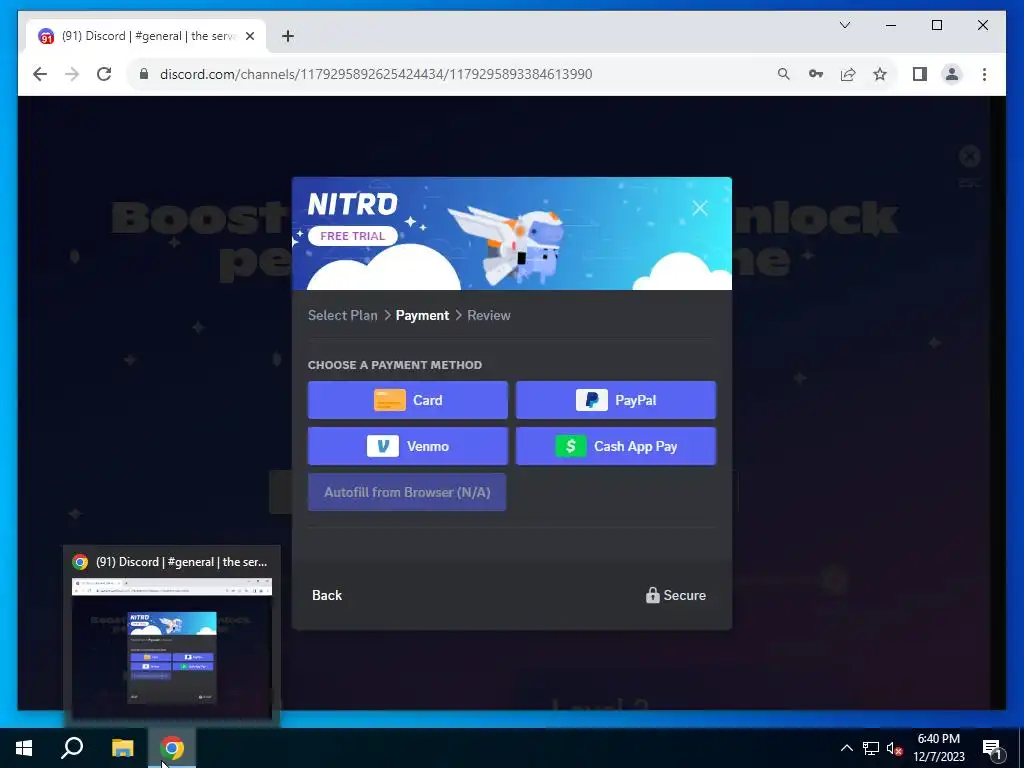Click the Venmo V logo icon
Image resolution: width=1024 pixels, height=768 pixels.
click(383, 446)
